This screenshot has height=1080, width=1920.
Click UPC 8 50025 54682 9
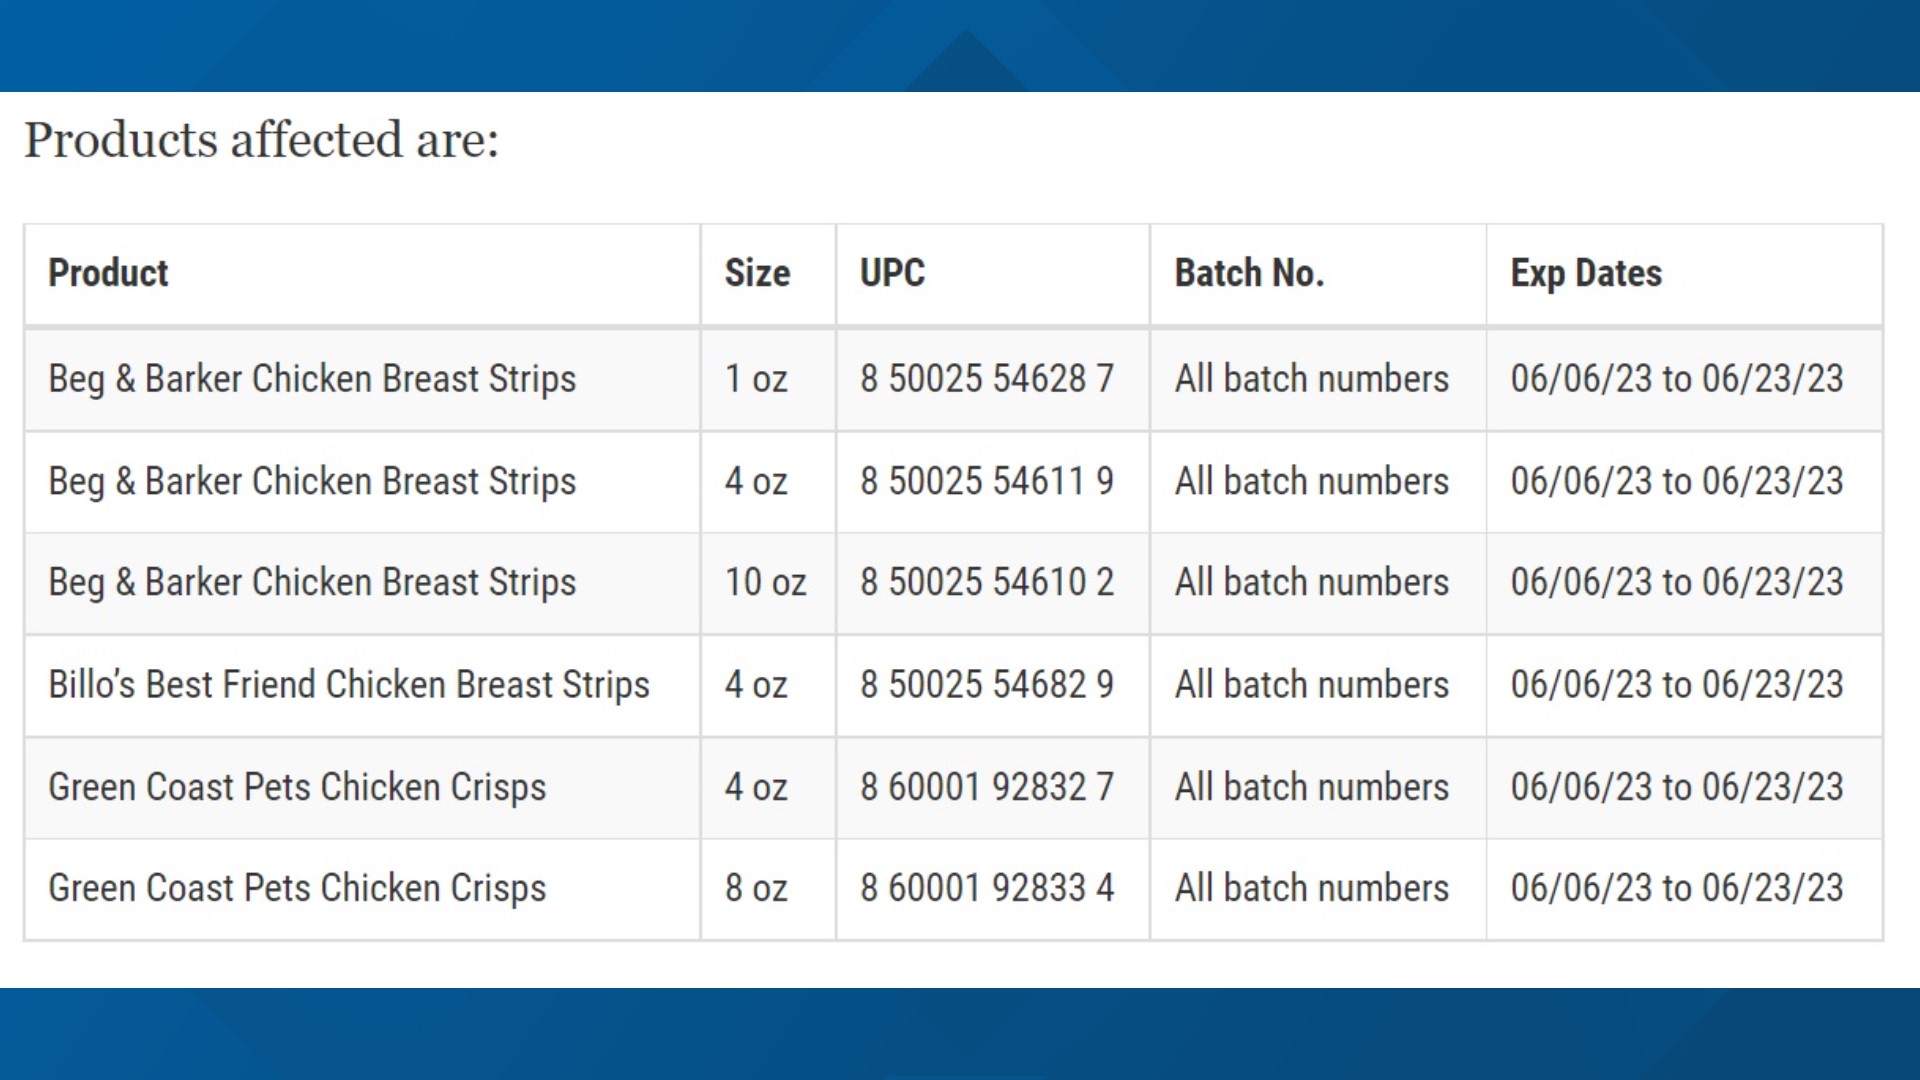[987, 685]
